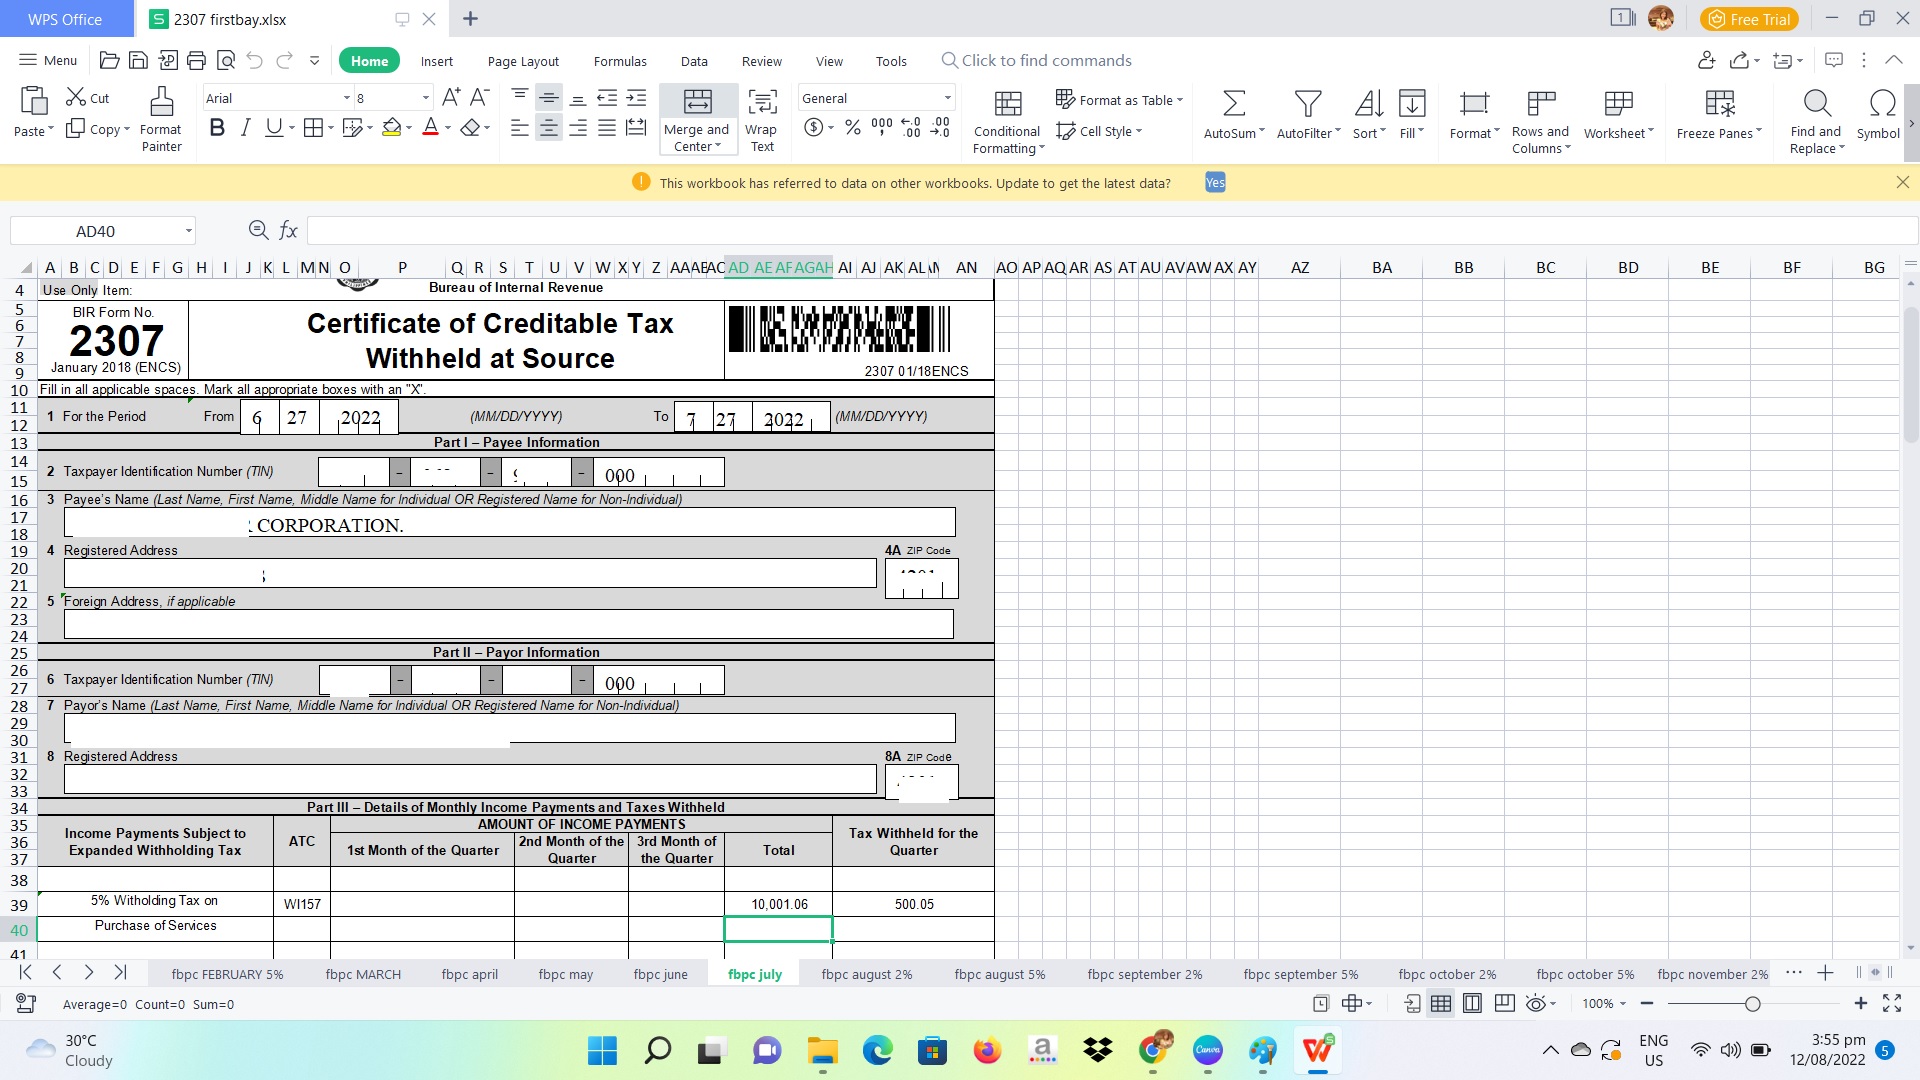This screenshot has height=1080, width=1920.
Task: Click the Freeze Panes icon
Action: [1719, 103]
